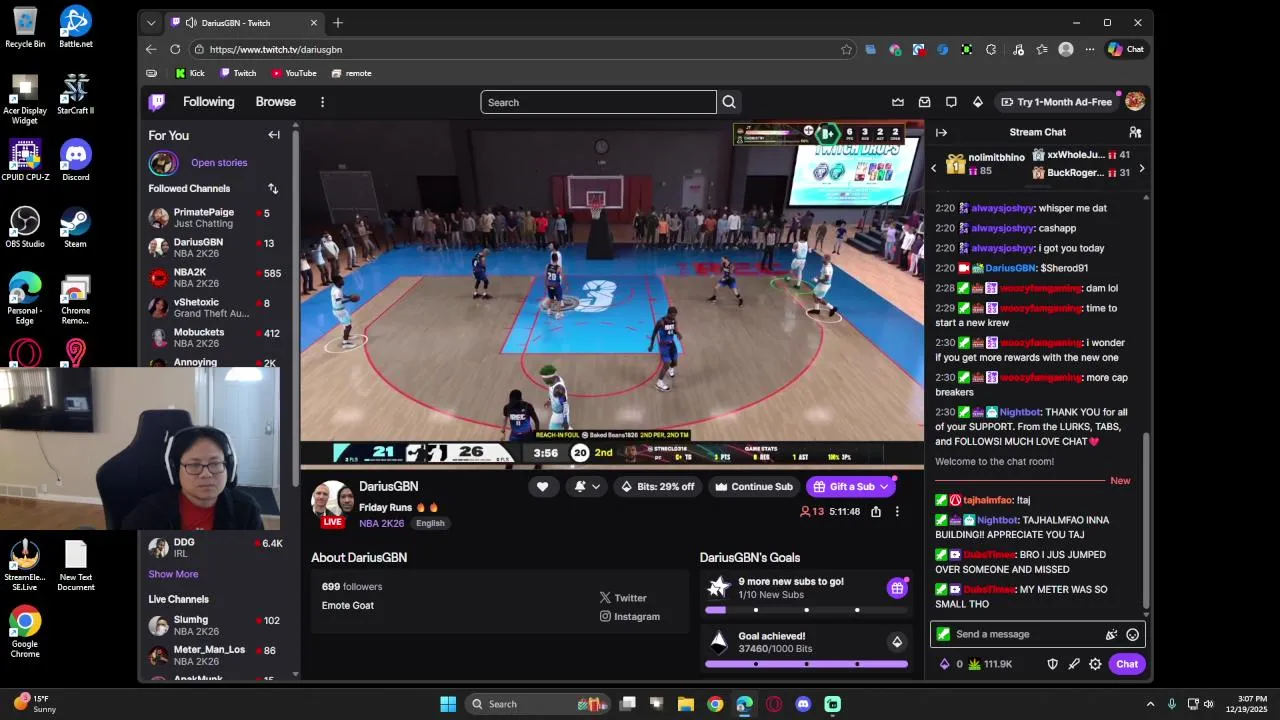Open stories from the sidebar

(x=219, y=162)
